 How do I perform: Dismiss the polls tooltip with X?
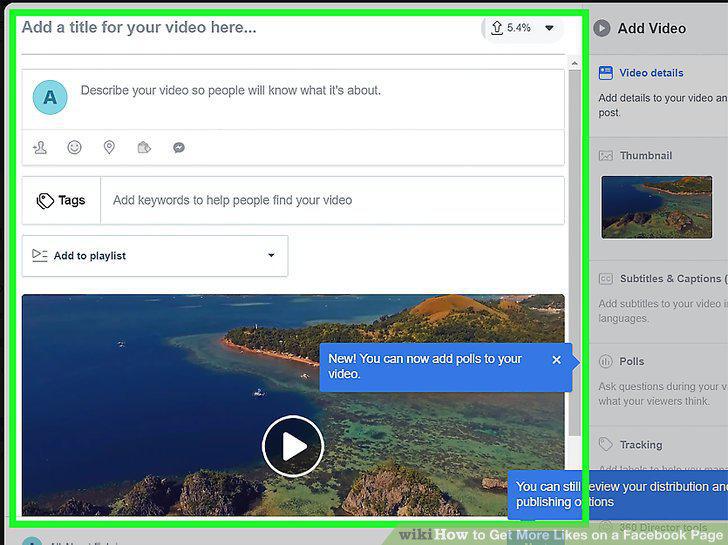tap(557, 360)
